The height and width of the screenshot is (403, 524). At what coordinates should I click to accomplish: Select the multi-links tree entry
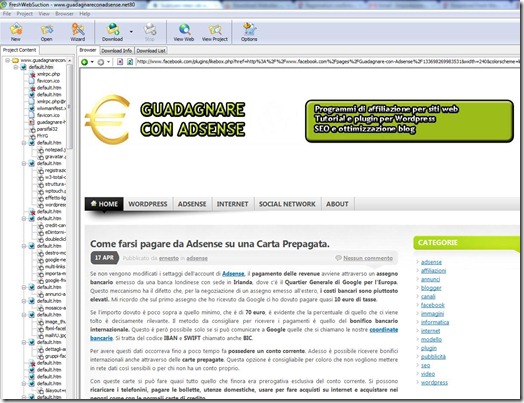coord(55,266)
